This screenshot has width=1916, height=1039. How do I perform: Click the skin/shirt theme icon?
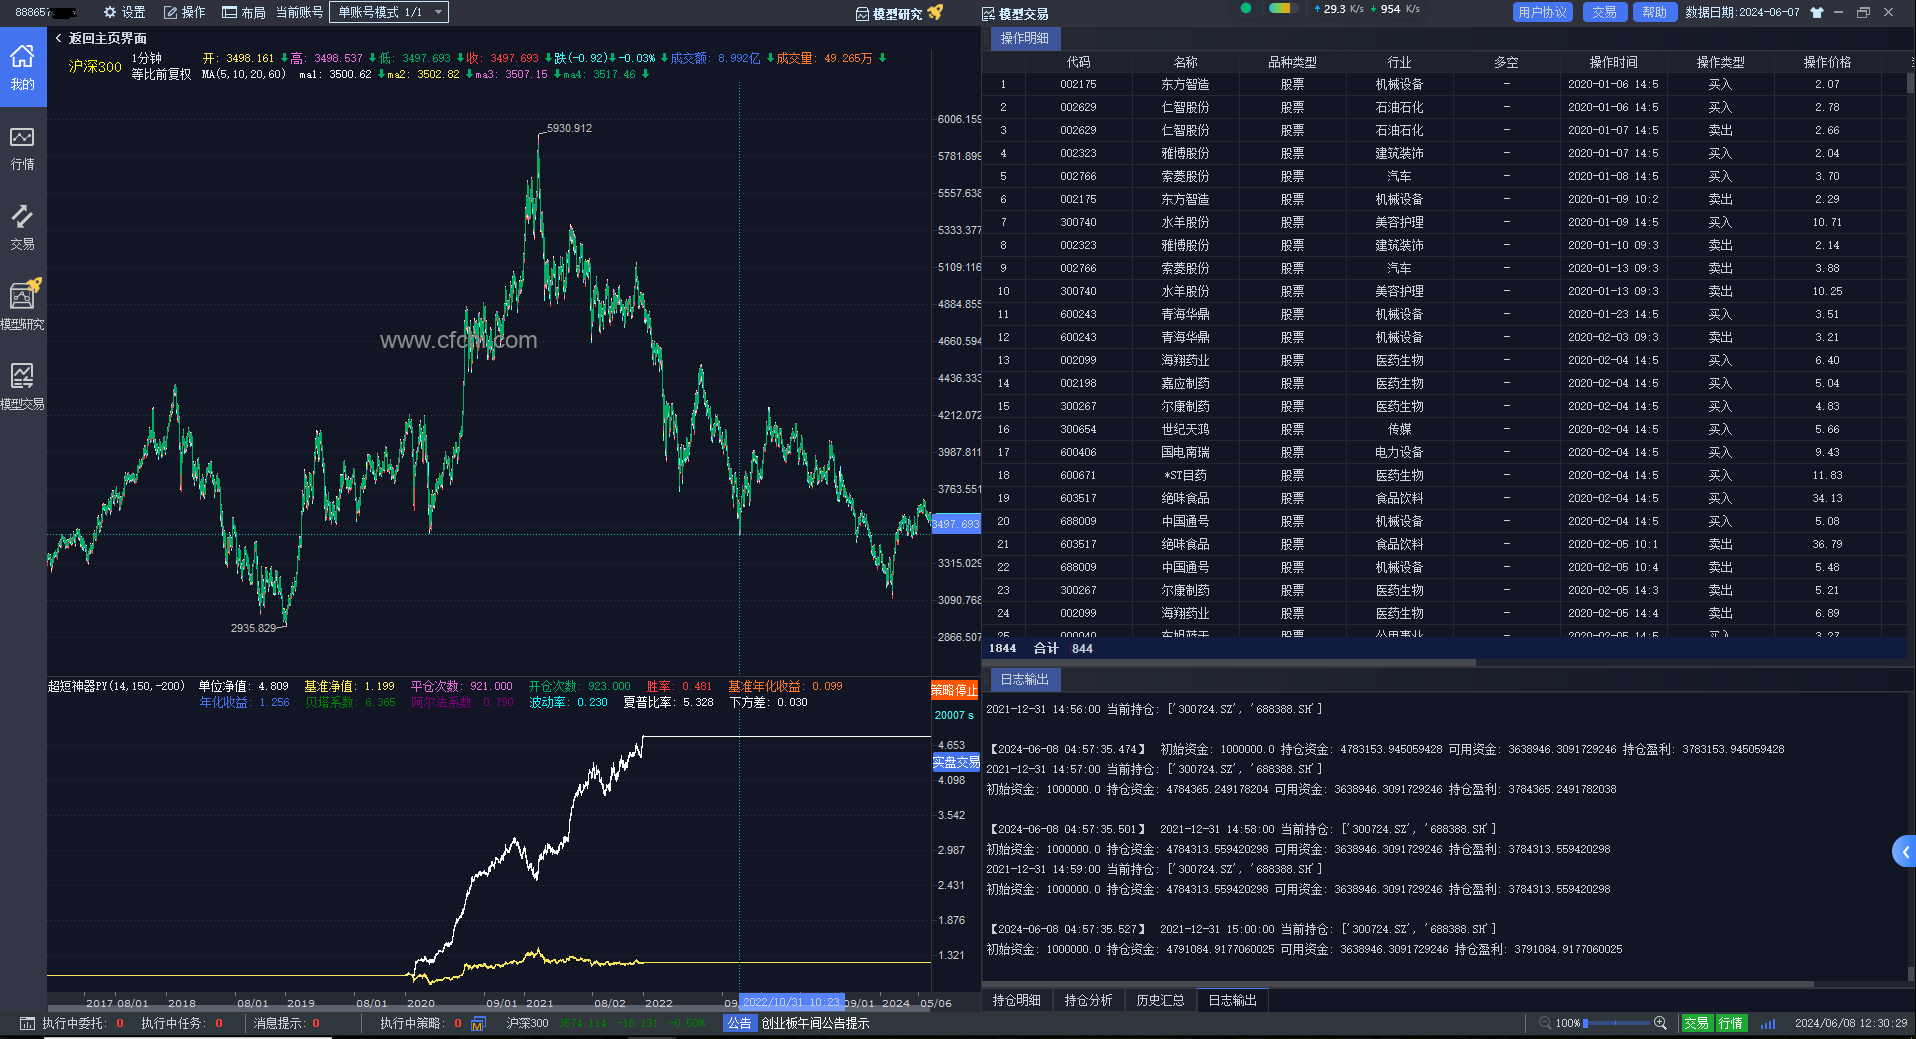pos(1817,12)
